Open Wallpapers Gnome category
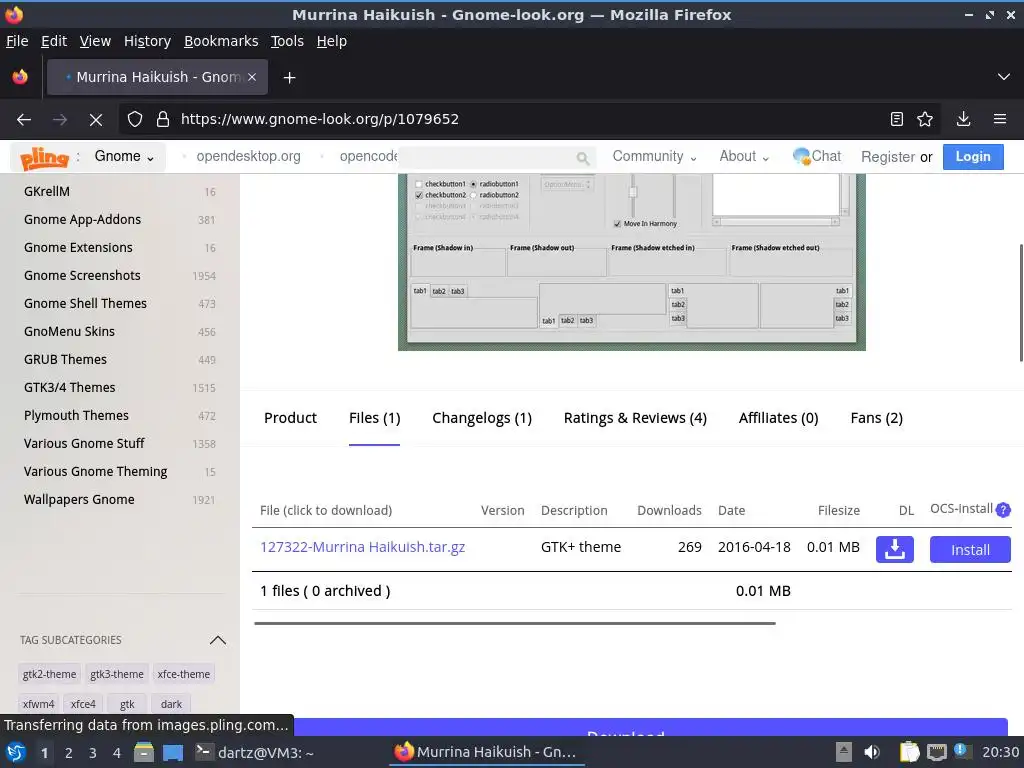This screenshot has width=1024, height=768. pyautogui.click(x=79, y=500)
